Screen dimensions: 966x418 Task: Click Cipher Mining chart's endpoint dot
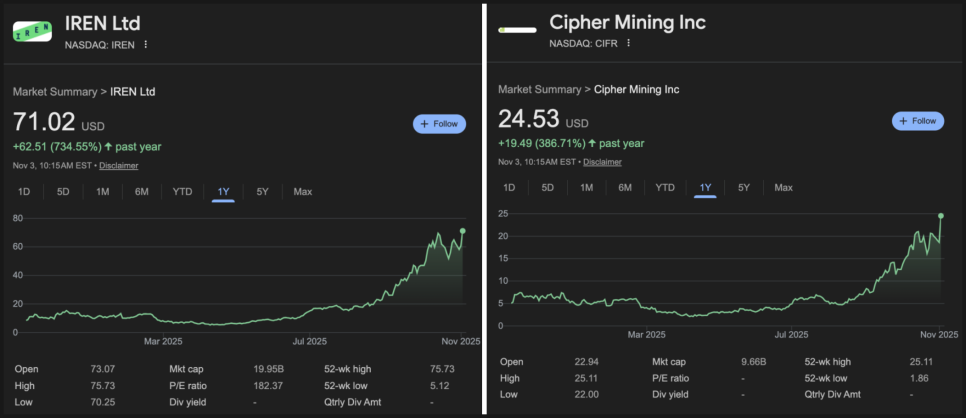[x=941, y=216]
